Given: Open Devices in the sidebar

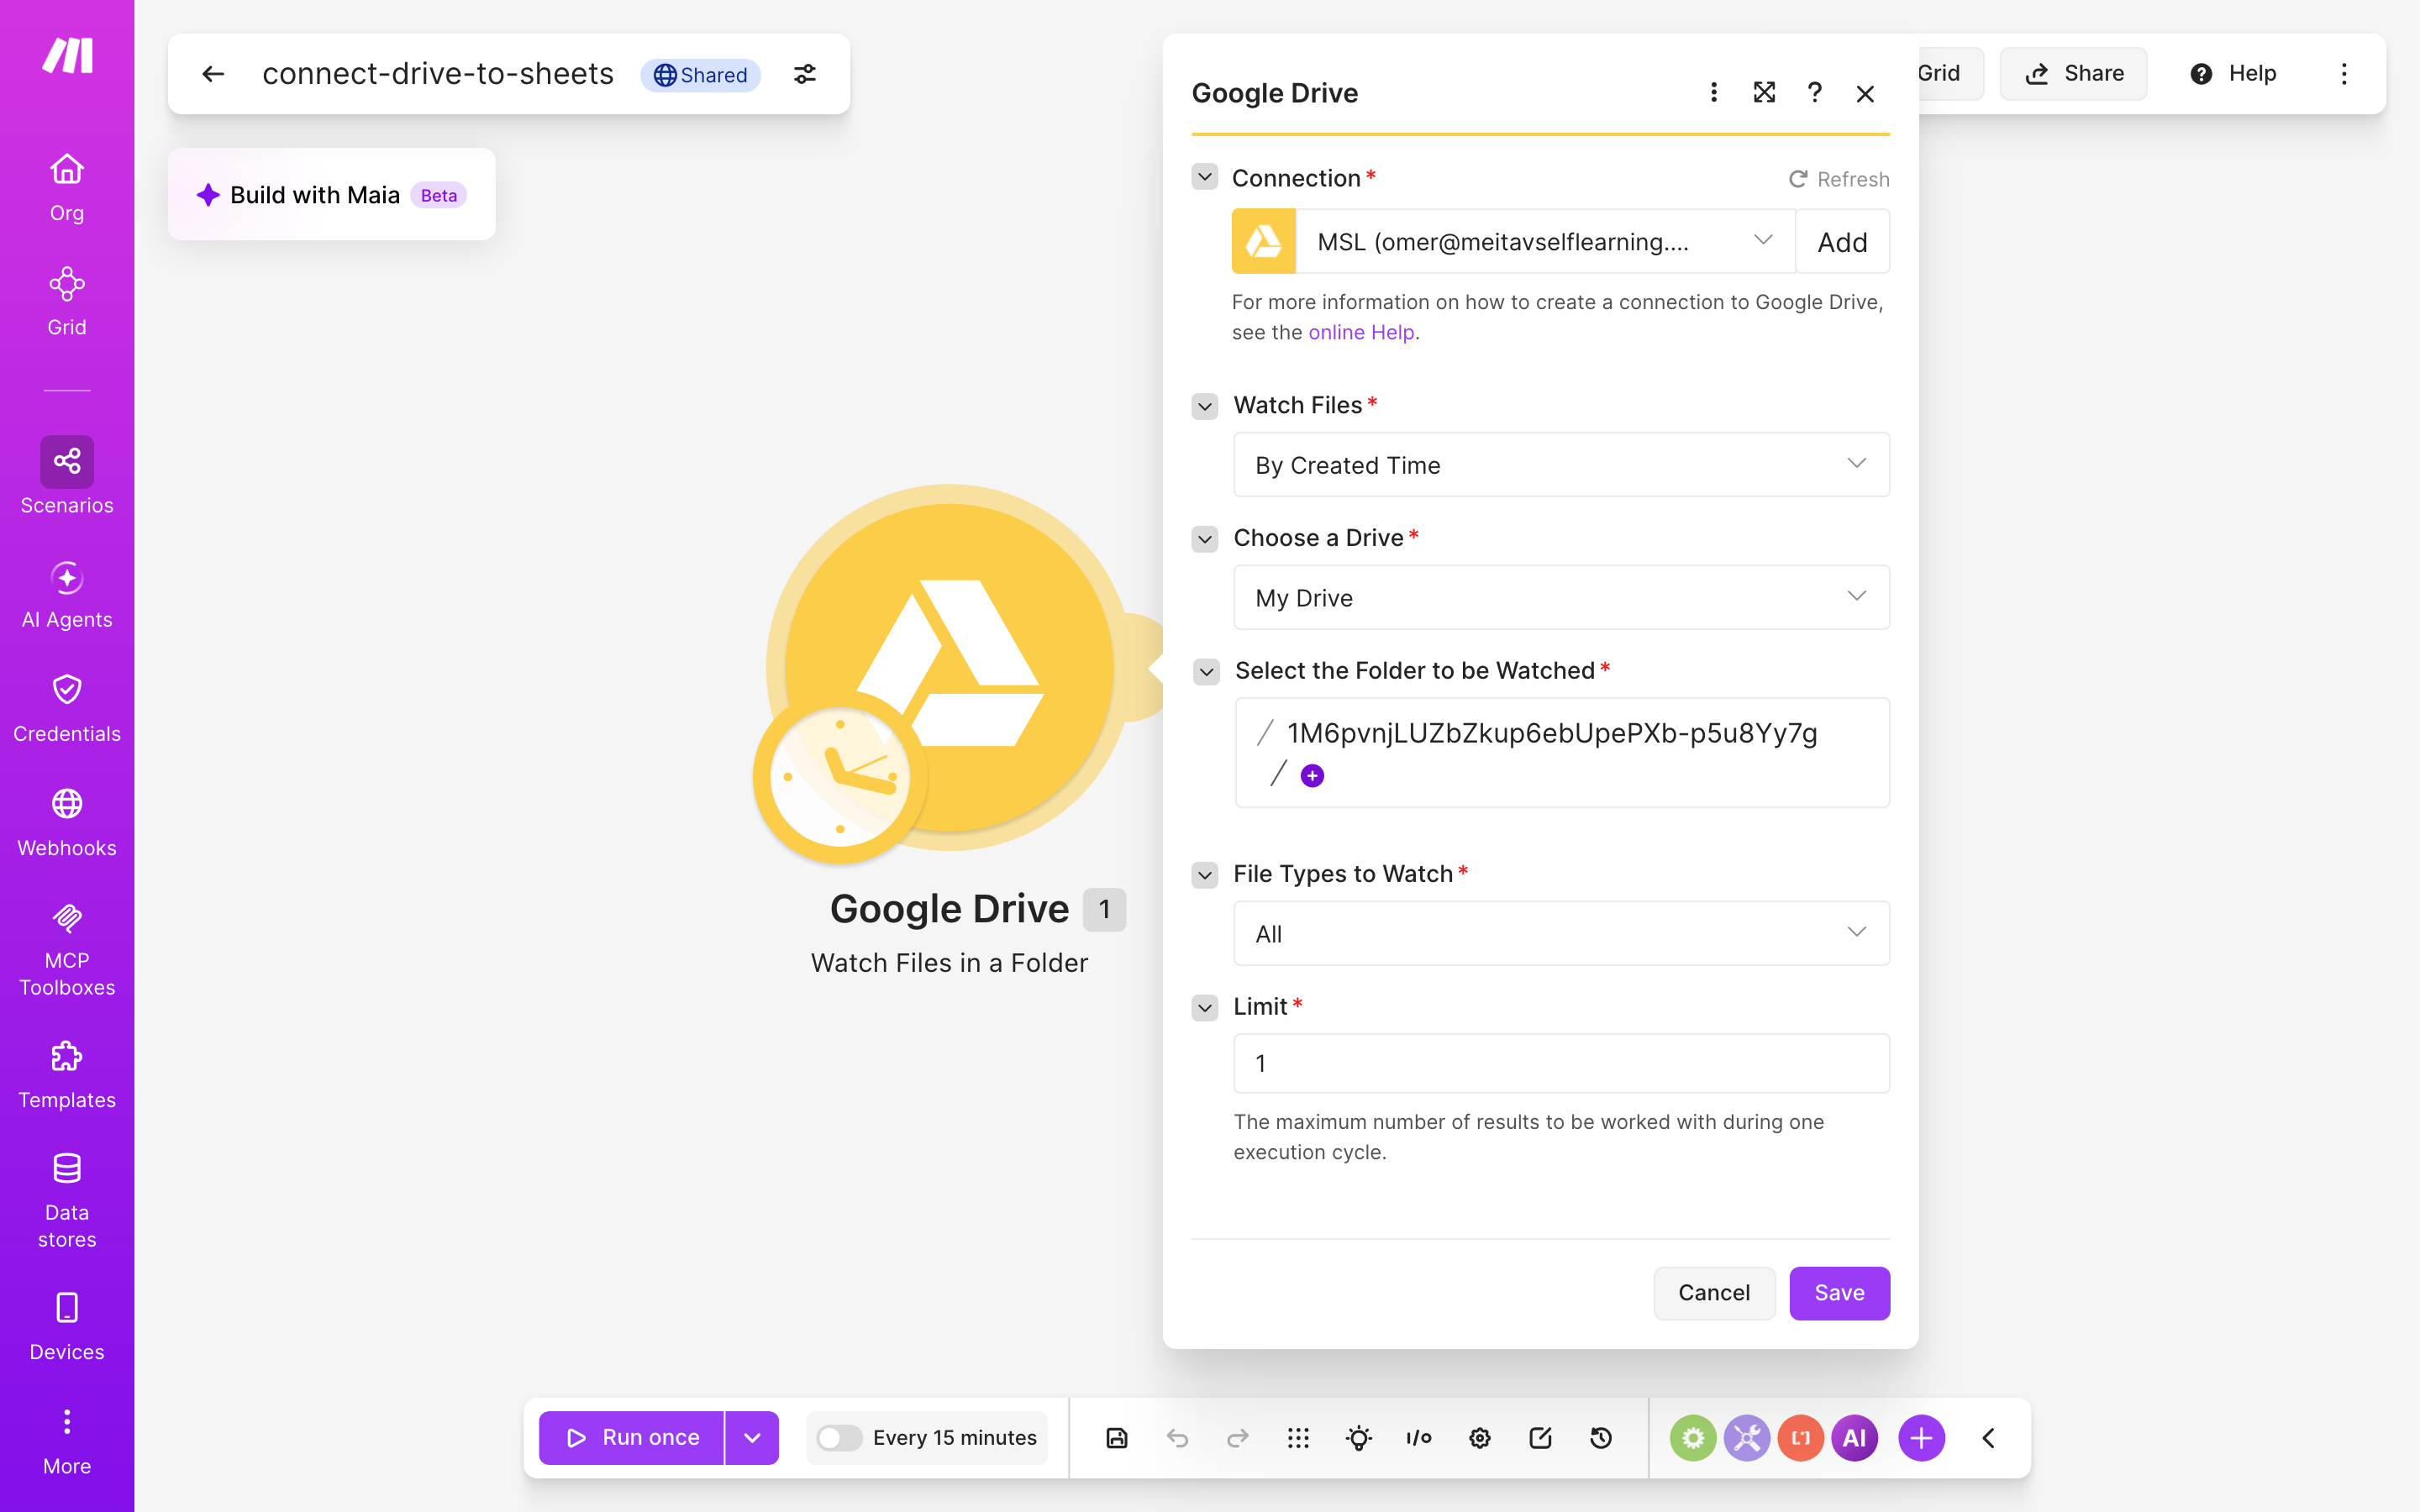Looking at the screenshot, I should tap(67, 1327).
